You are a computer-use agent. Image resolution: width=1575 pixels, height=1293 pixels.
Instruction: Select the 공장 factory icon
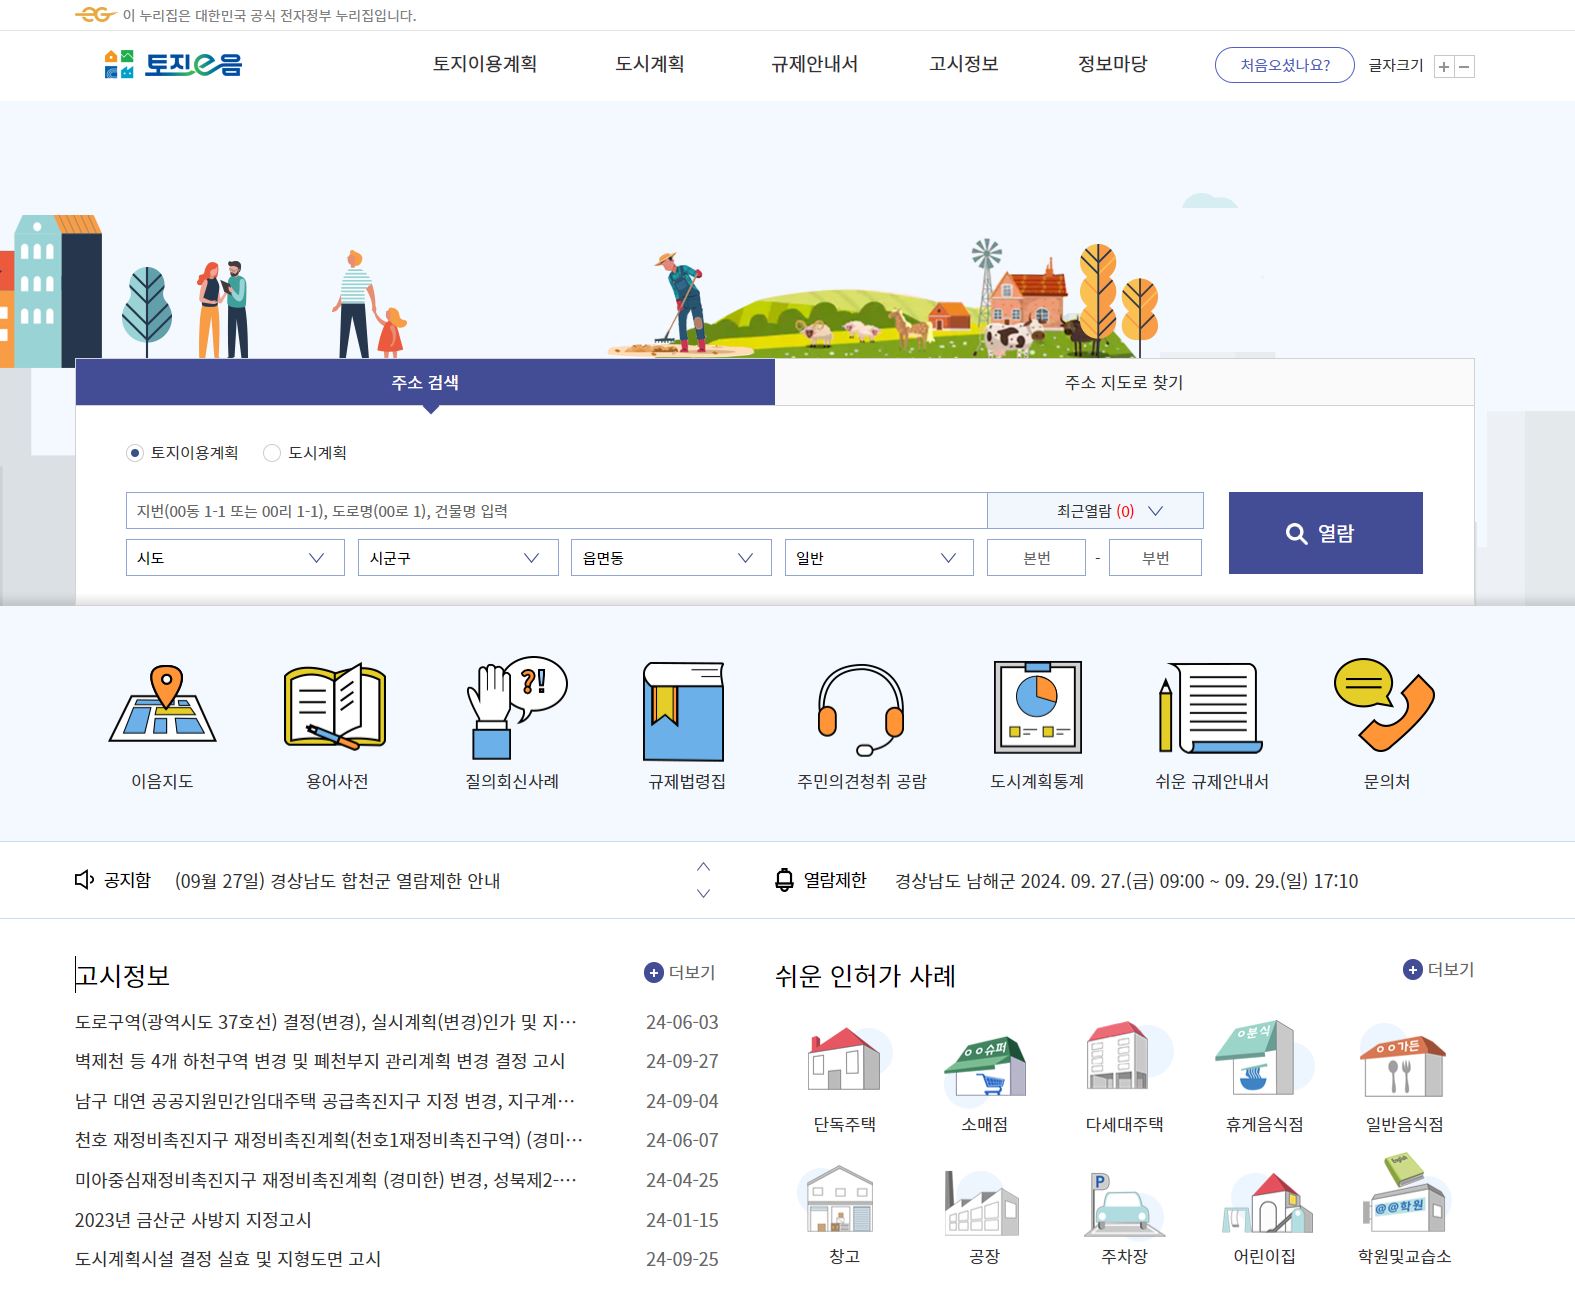[x=984, y=1203]
